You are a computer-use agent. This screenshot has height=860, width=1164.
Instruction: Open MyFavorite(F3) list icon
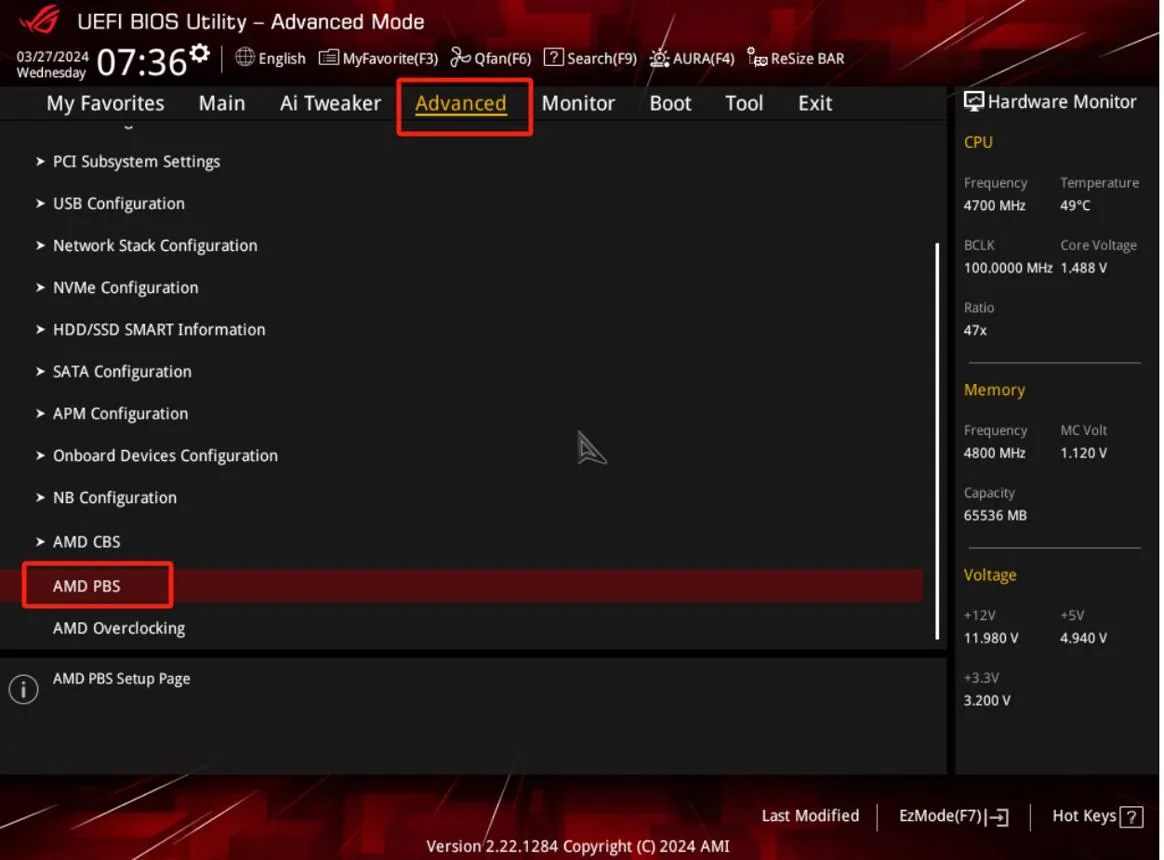[x=328, y=57]
